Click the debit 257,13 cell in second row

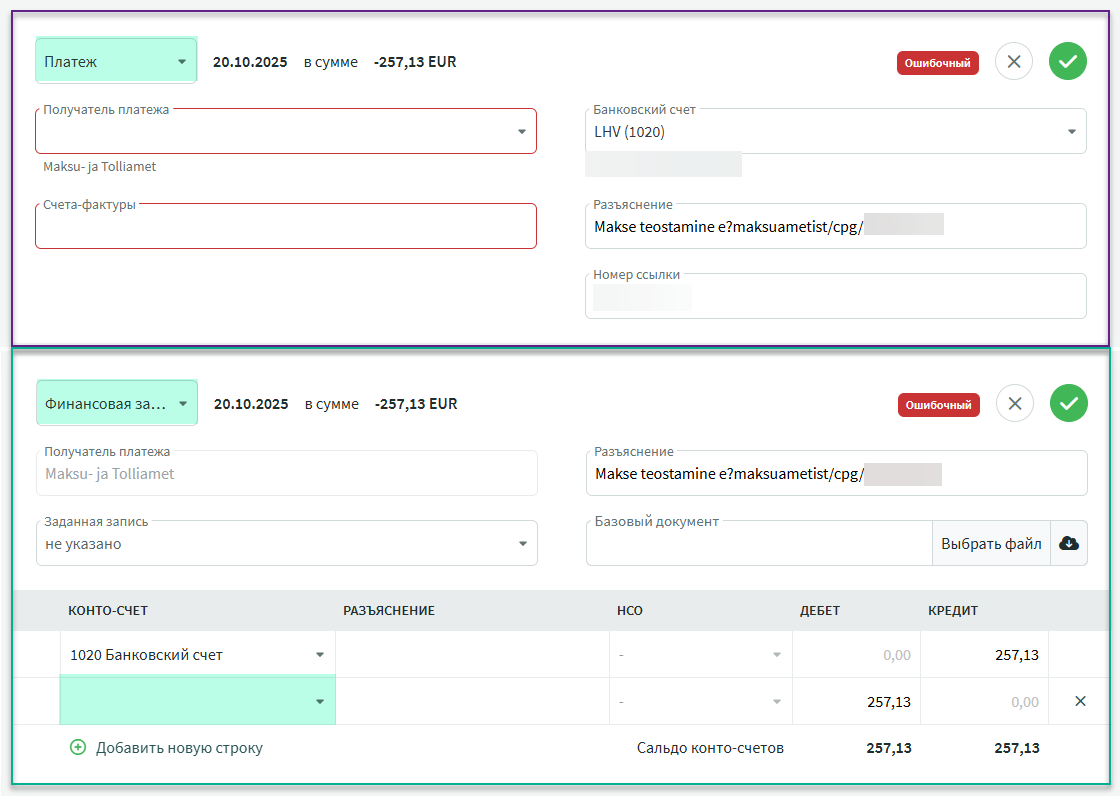(x=856, y=702)
